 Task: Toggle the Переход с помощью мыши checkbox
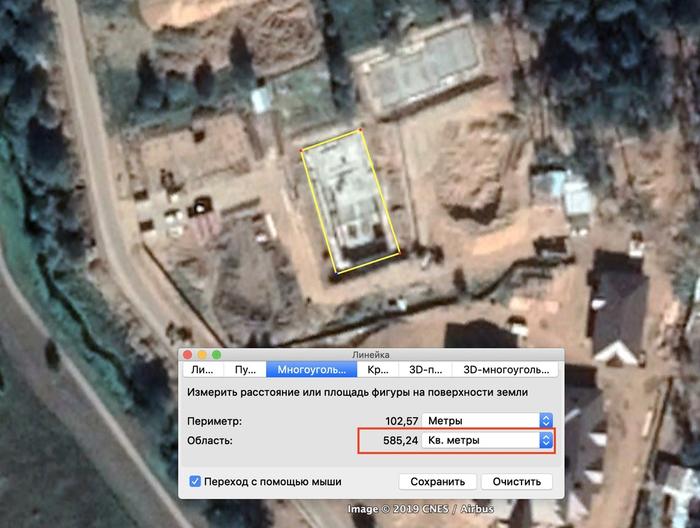tap(195, 481)
